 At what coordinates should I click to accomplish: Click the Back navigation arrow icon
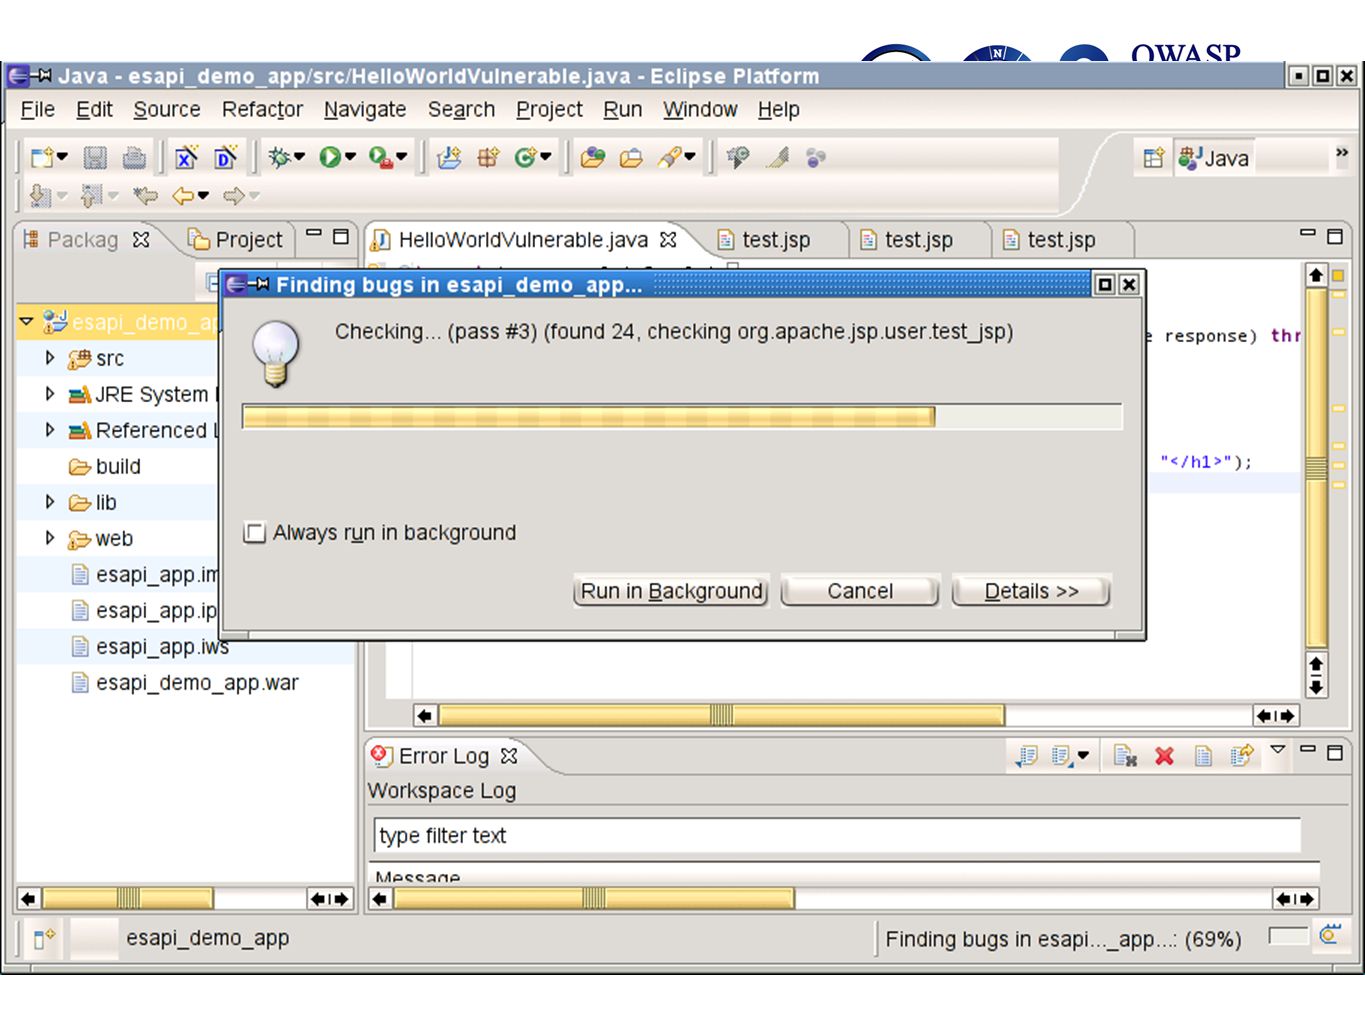[183, 196]
